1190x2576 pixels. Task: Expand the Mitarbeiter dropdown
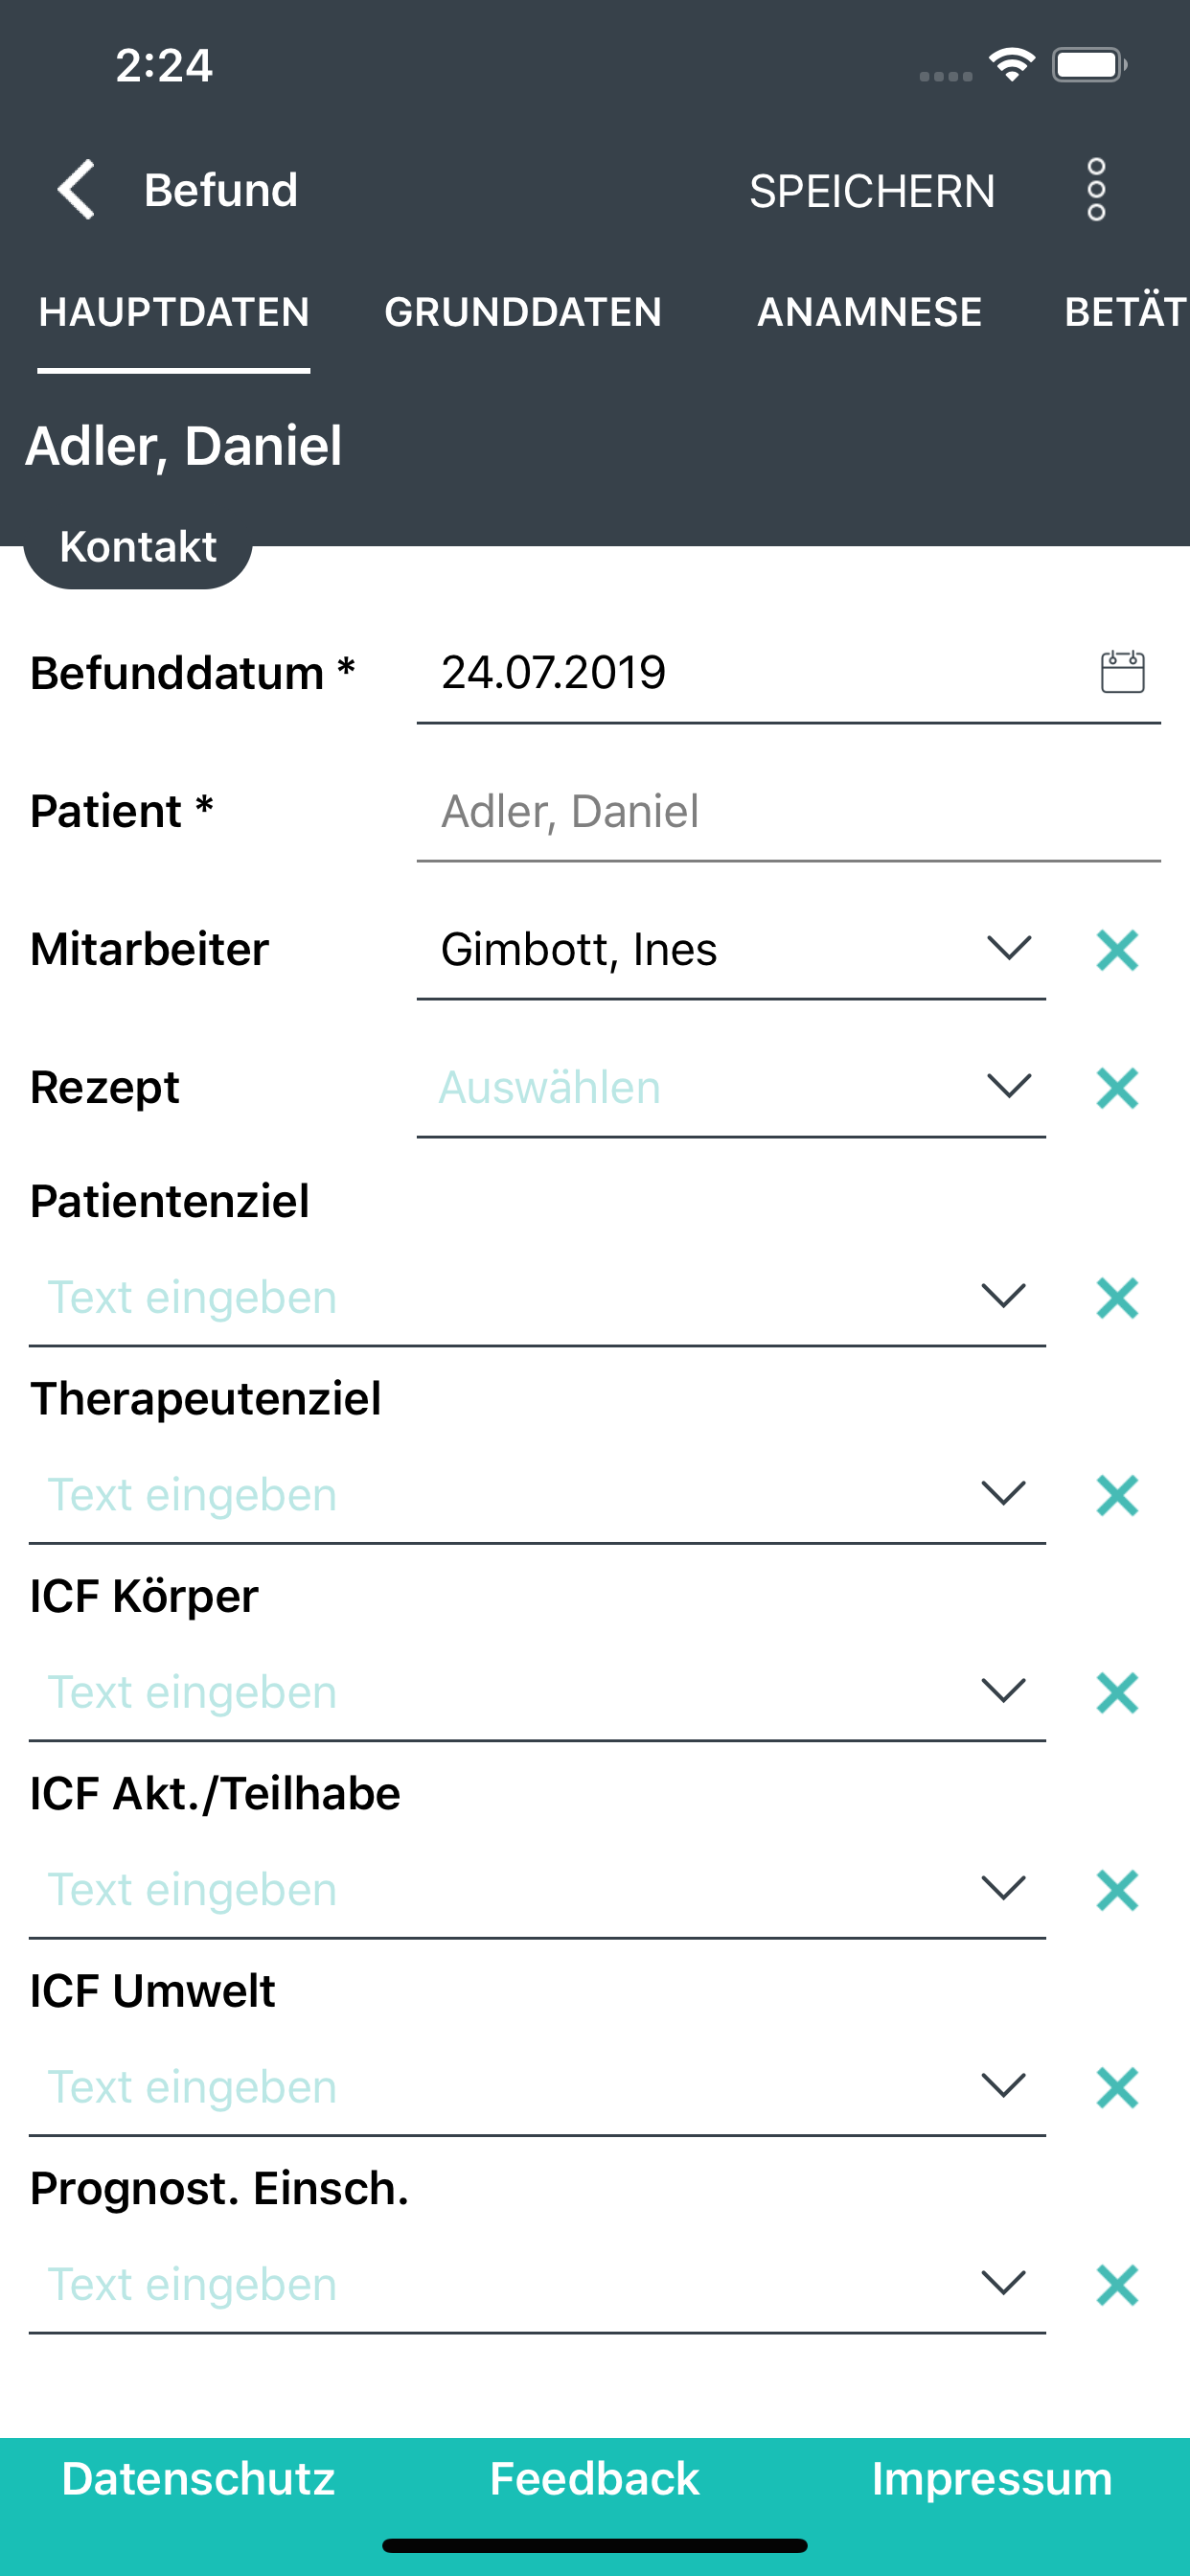[1008, 948]
